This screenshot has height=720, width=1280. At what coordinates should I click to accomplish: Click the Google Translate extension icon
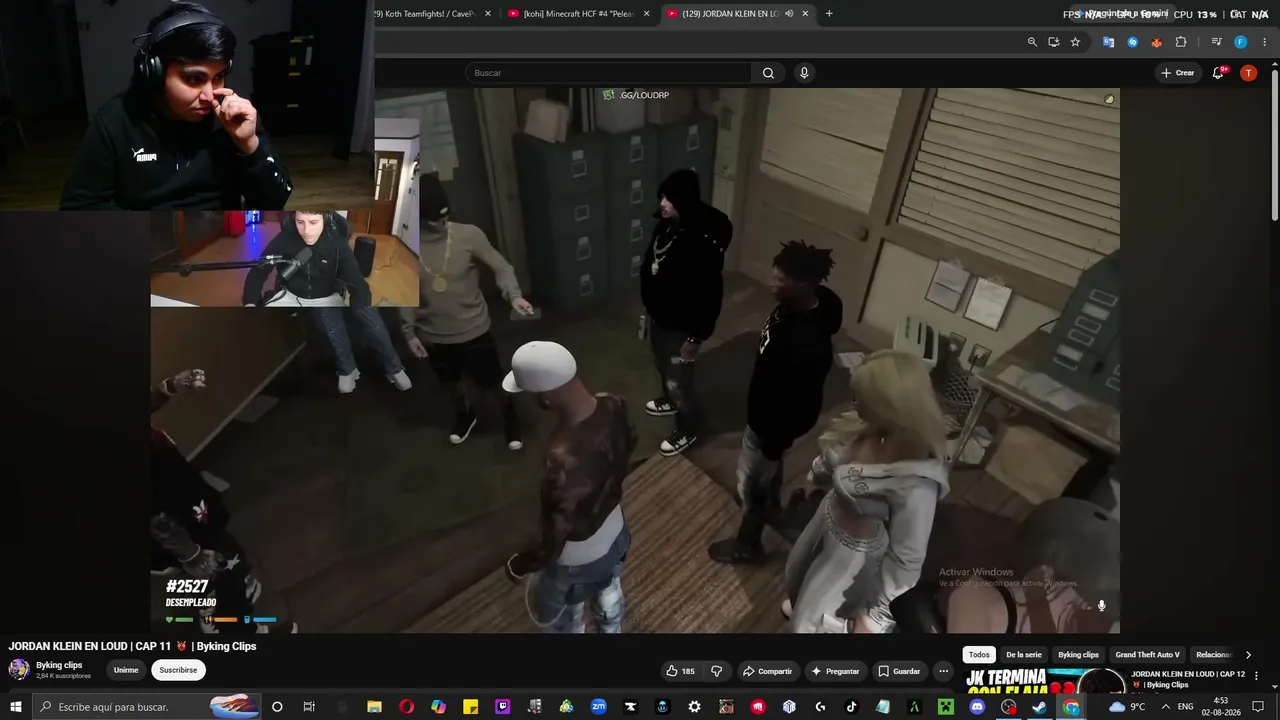[x=1108, y=42]
